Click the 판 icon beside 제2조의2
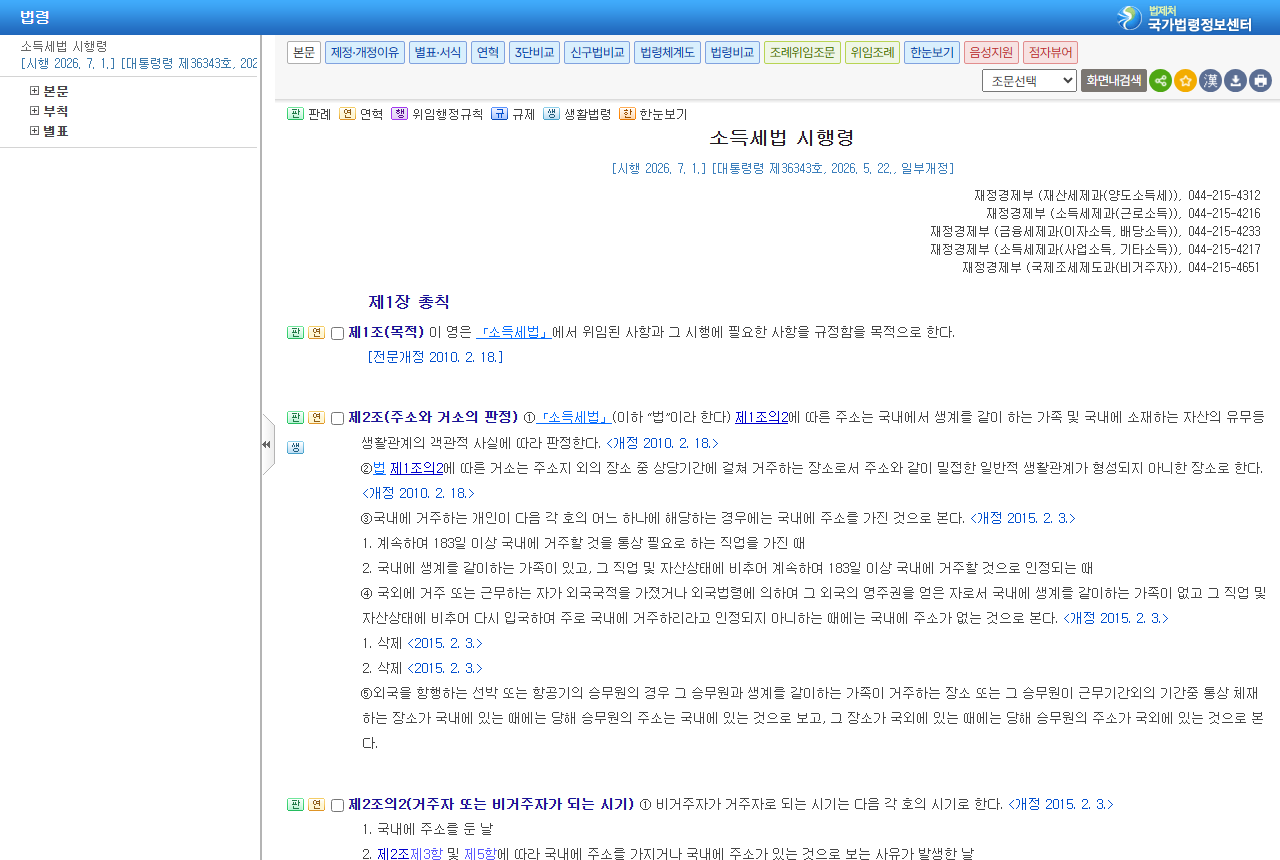1280x860 pixels. [295, 805]
